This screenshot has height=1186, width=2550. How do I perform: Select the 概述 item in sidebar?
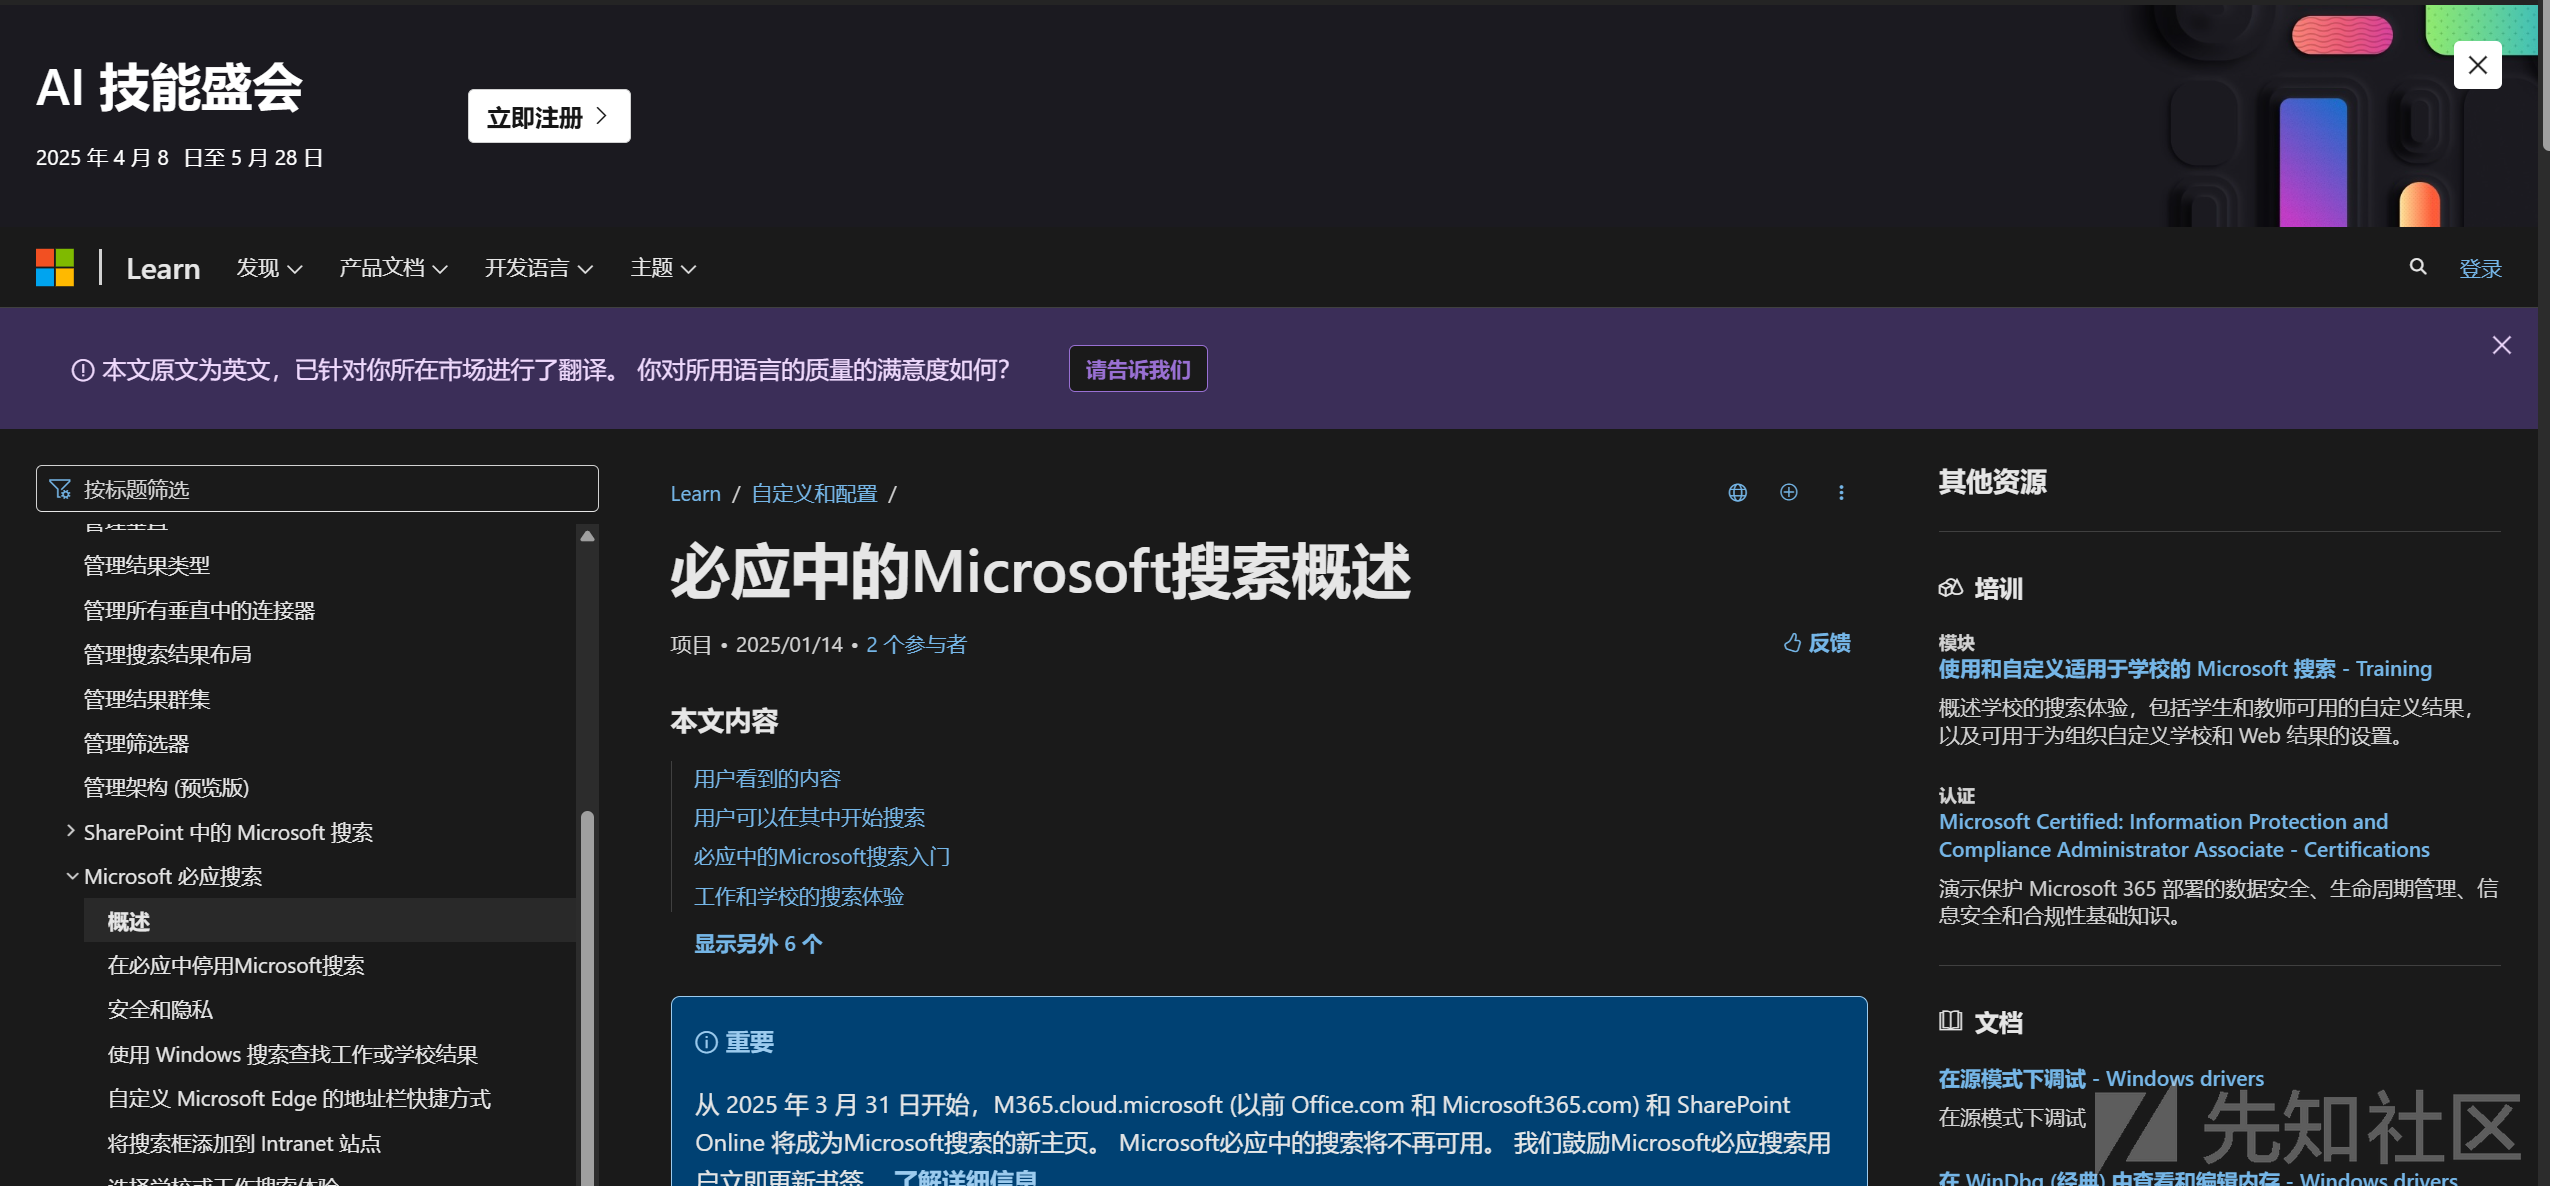330,921
